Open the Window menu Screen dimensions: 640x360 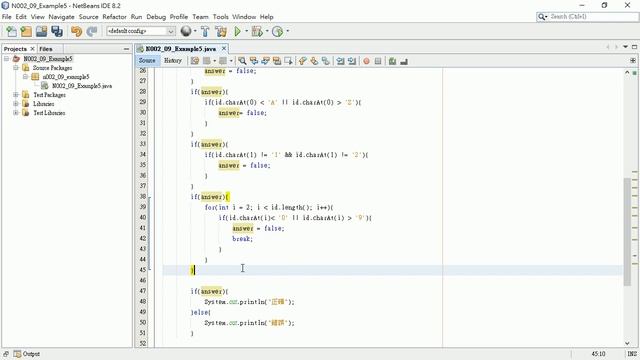[244, 17]
